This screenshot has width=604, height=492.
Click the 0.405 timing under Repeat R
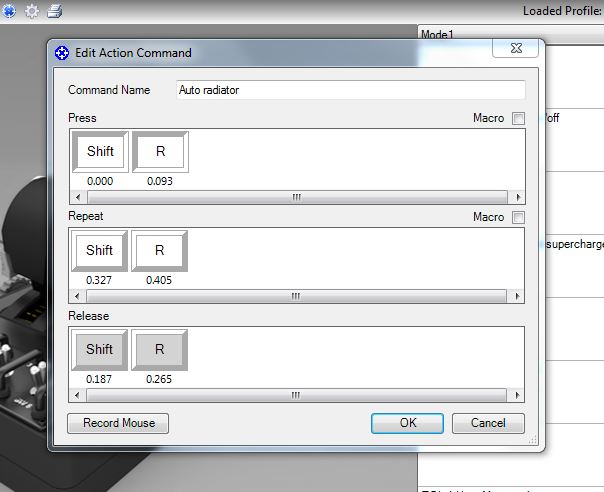(159, 280)
